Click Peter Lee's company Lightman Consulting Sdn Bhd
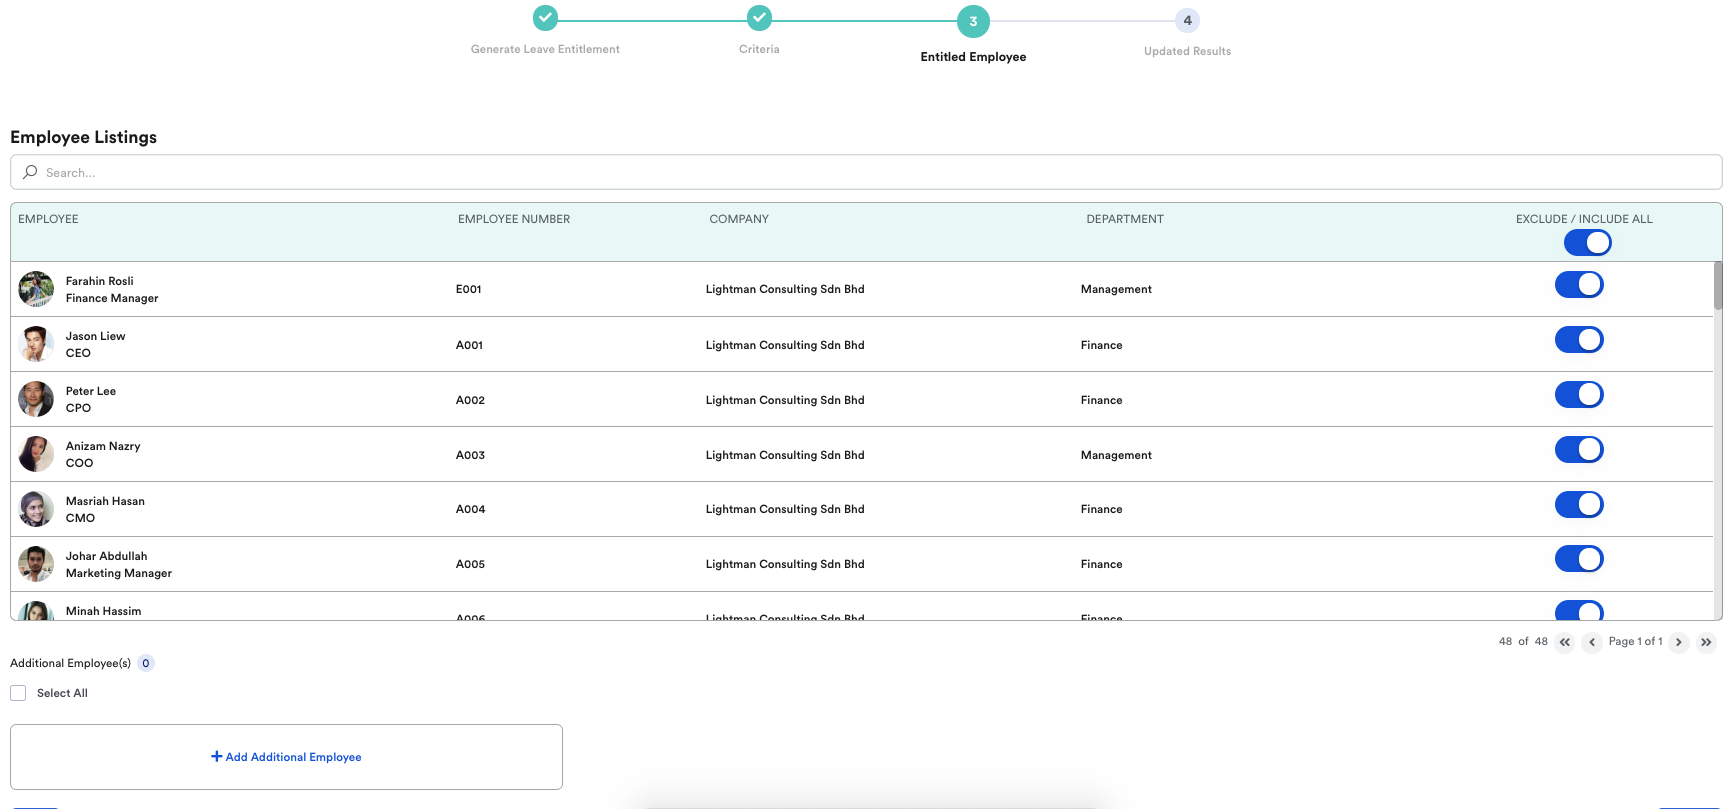 785,400
